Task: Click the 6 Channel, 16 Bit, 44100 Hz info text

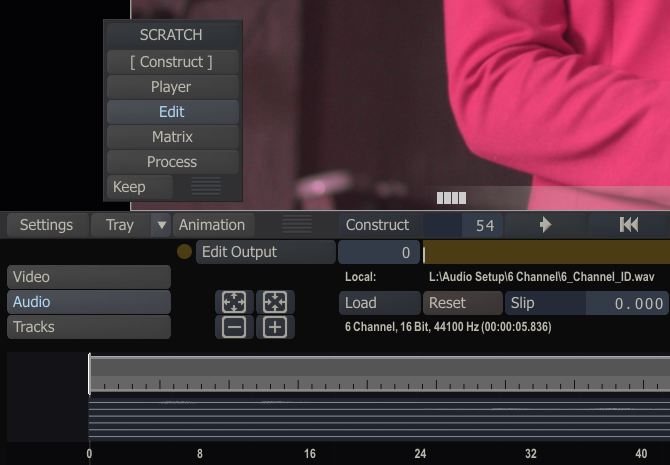Action: 448,327
